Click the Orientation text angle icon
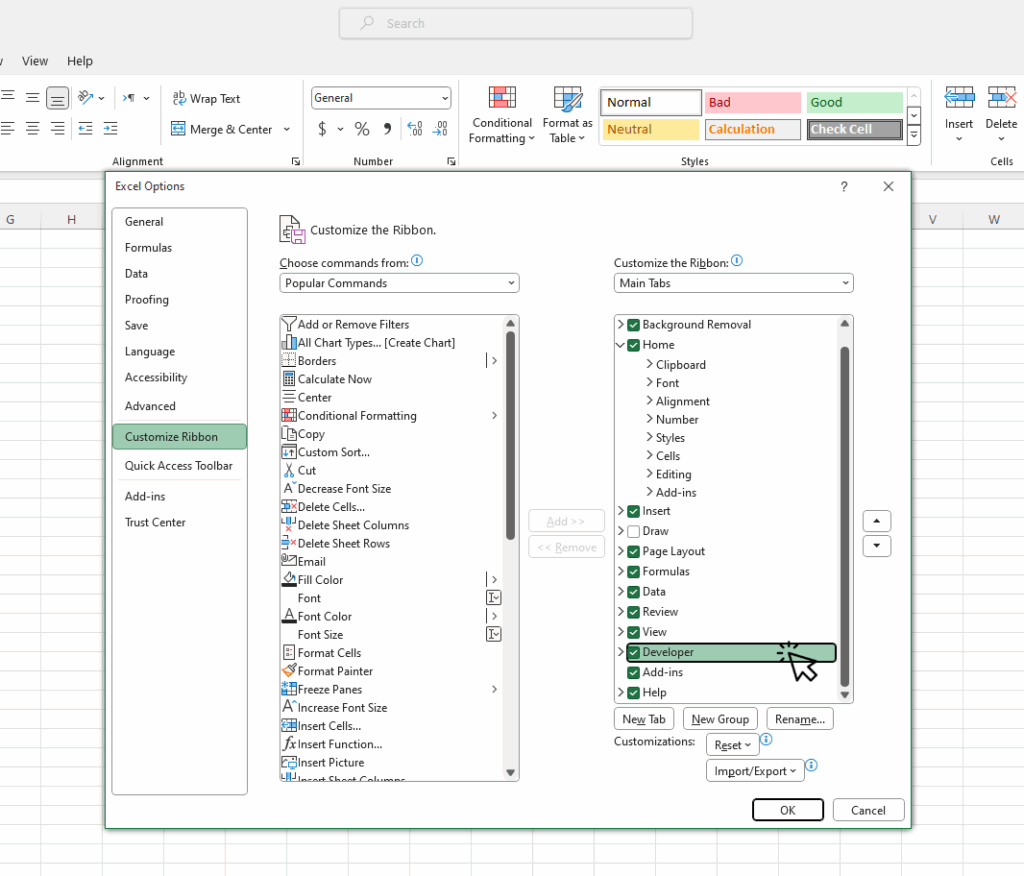This screenshot has width=1024, height=876. click(x=86, y=98)
